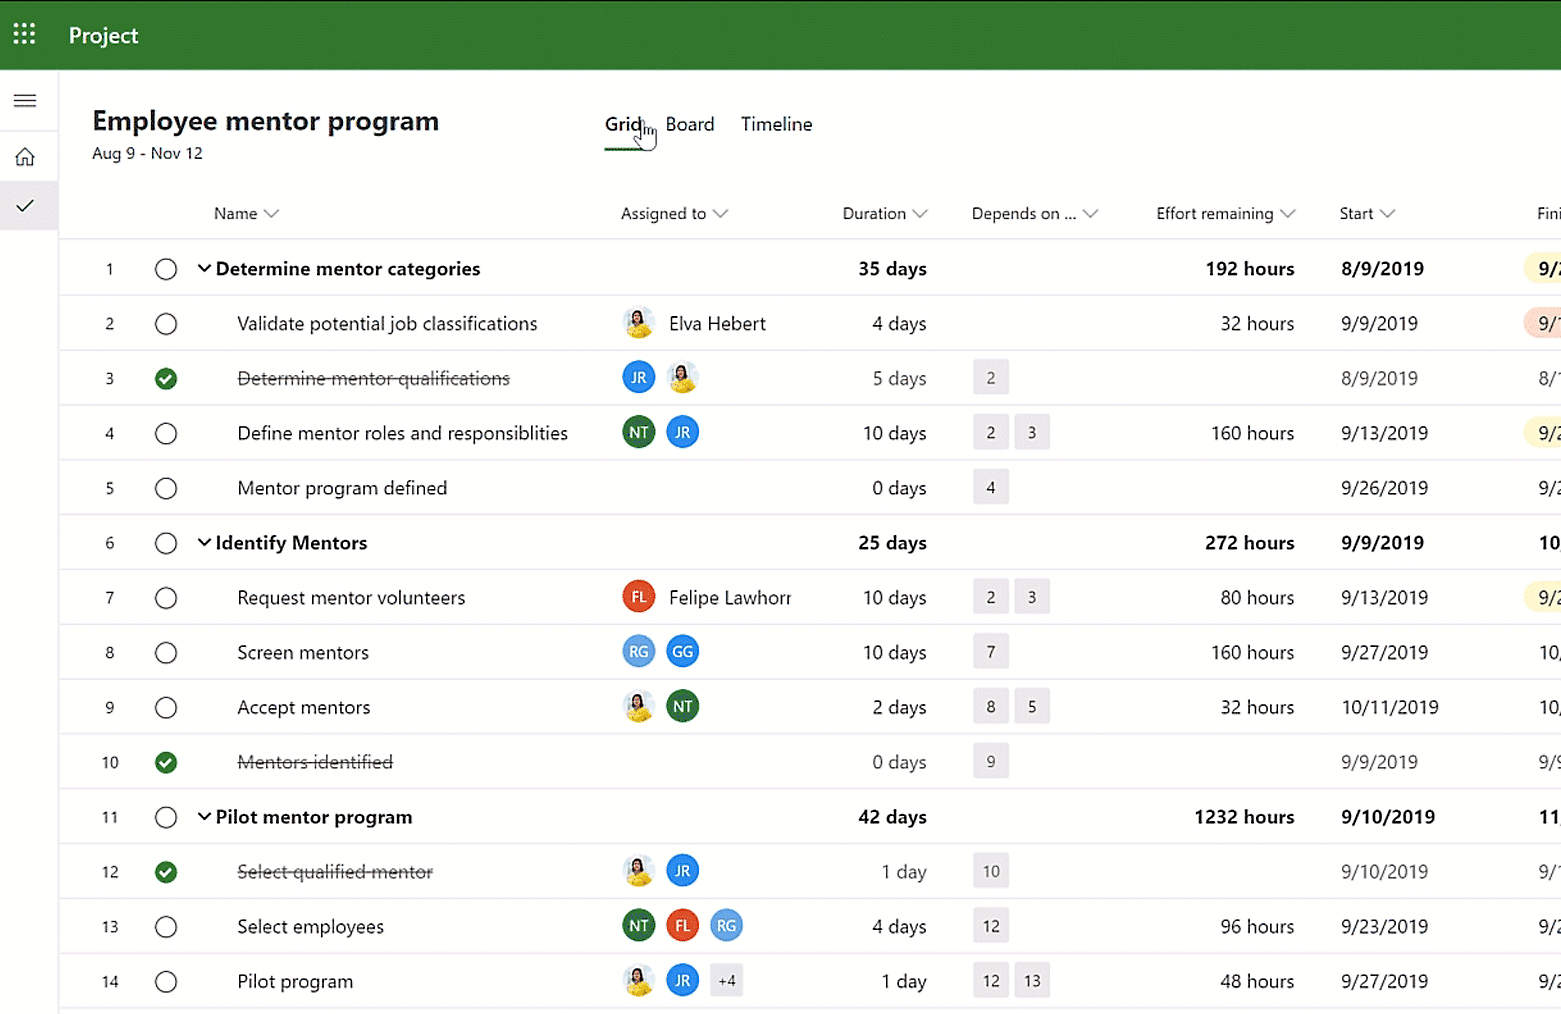Open task Define mentor roles and responsiblities

[402, 432]
